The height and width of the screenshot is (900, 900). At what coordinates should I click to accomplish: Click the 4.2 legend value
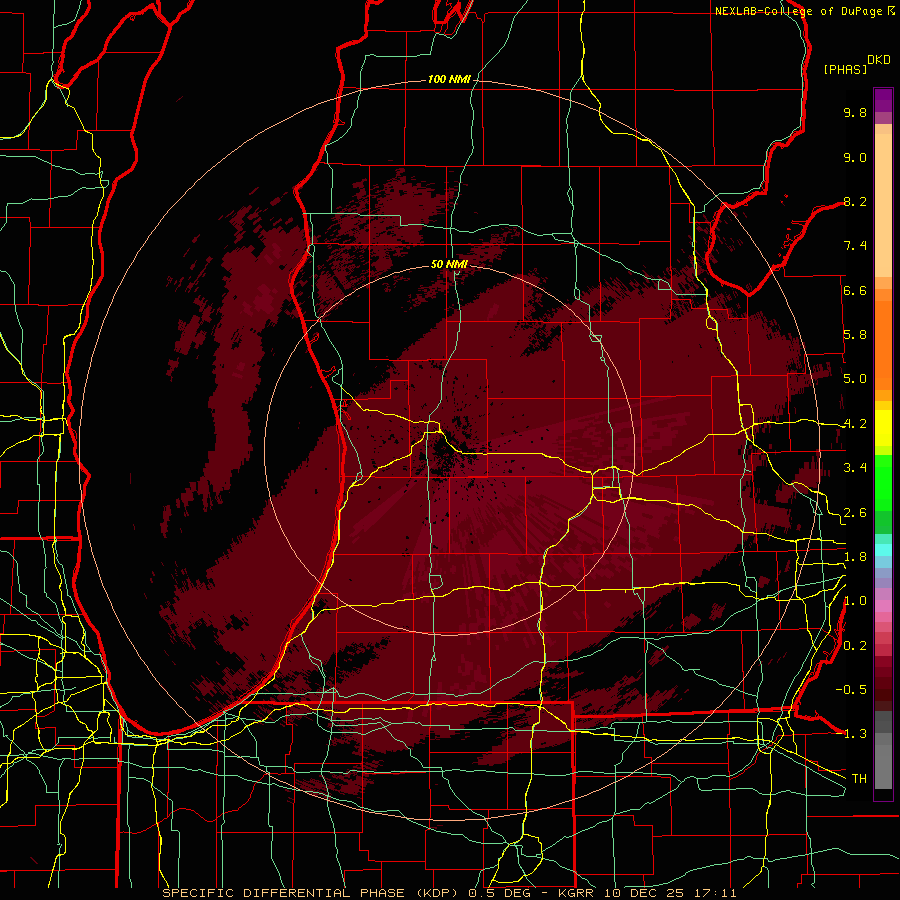pyautogui.click(x=855, y=424)
